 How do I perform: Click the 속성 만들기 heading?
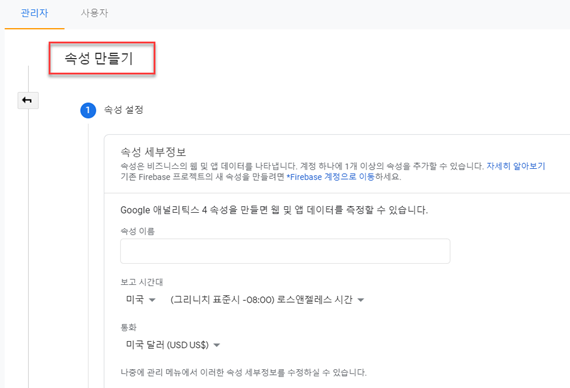[x=99, y=59]
